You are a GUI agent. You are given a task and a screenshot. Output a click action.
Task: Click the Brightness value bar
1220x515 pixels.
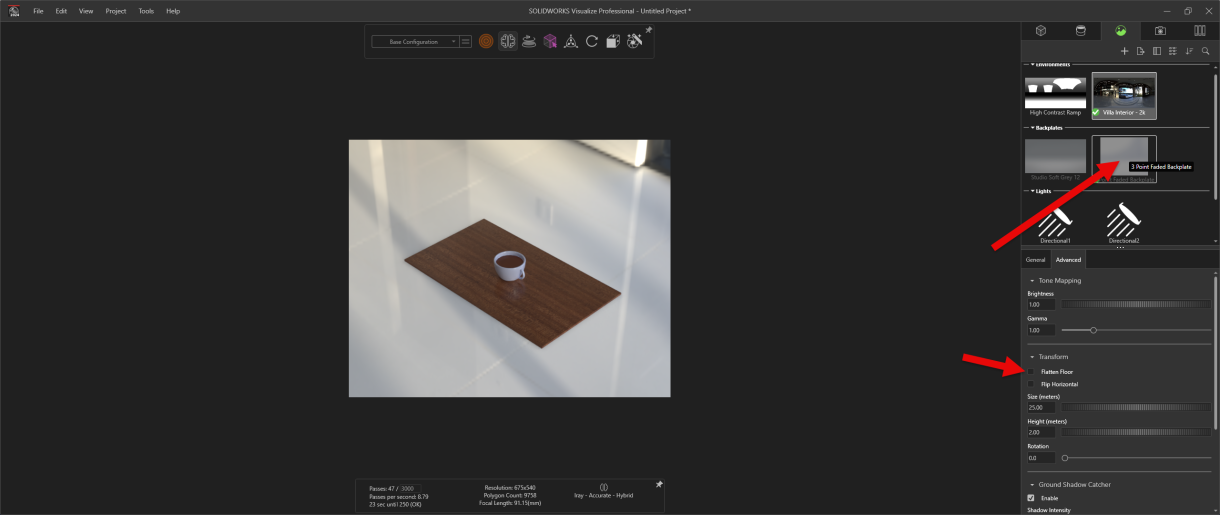tap(1135, 304)
